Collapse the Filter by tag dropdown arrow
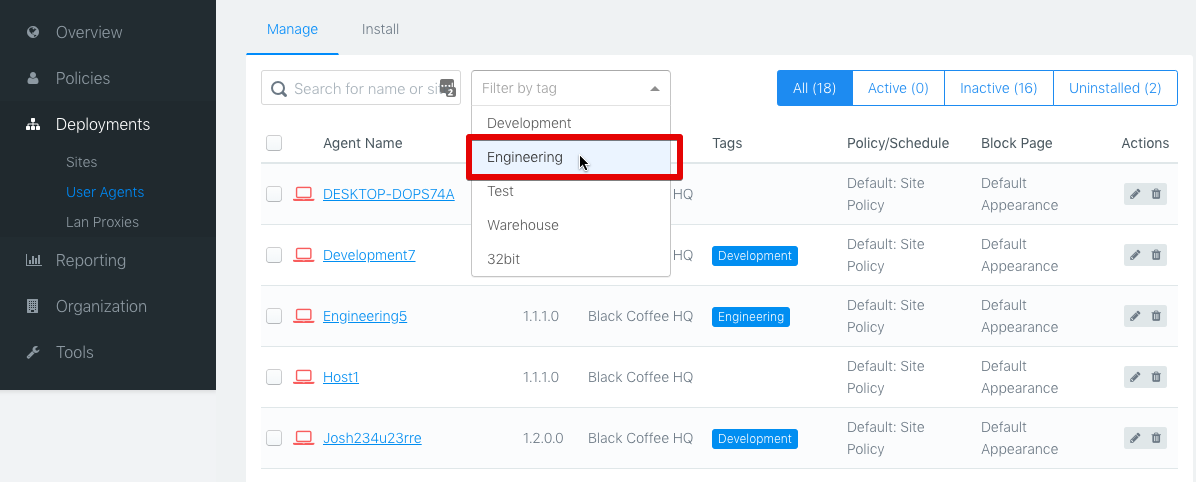Viewport: 1196px width, 482px height. [655, 89]
